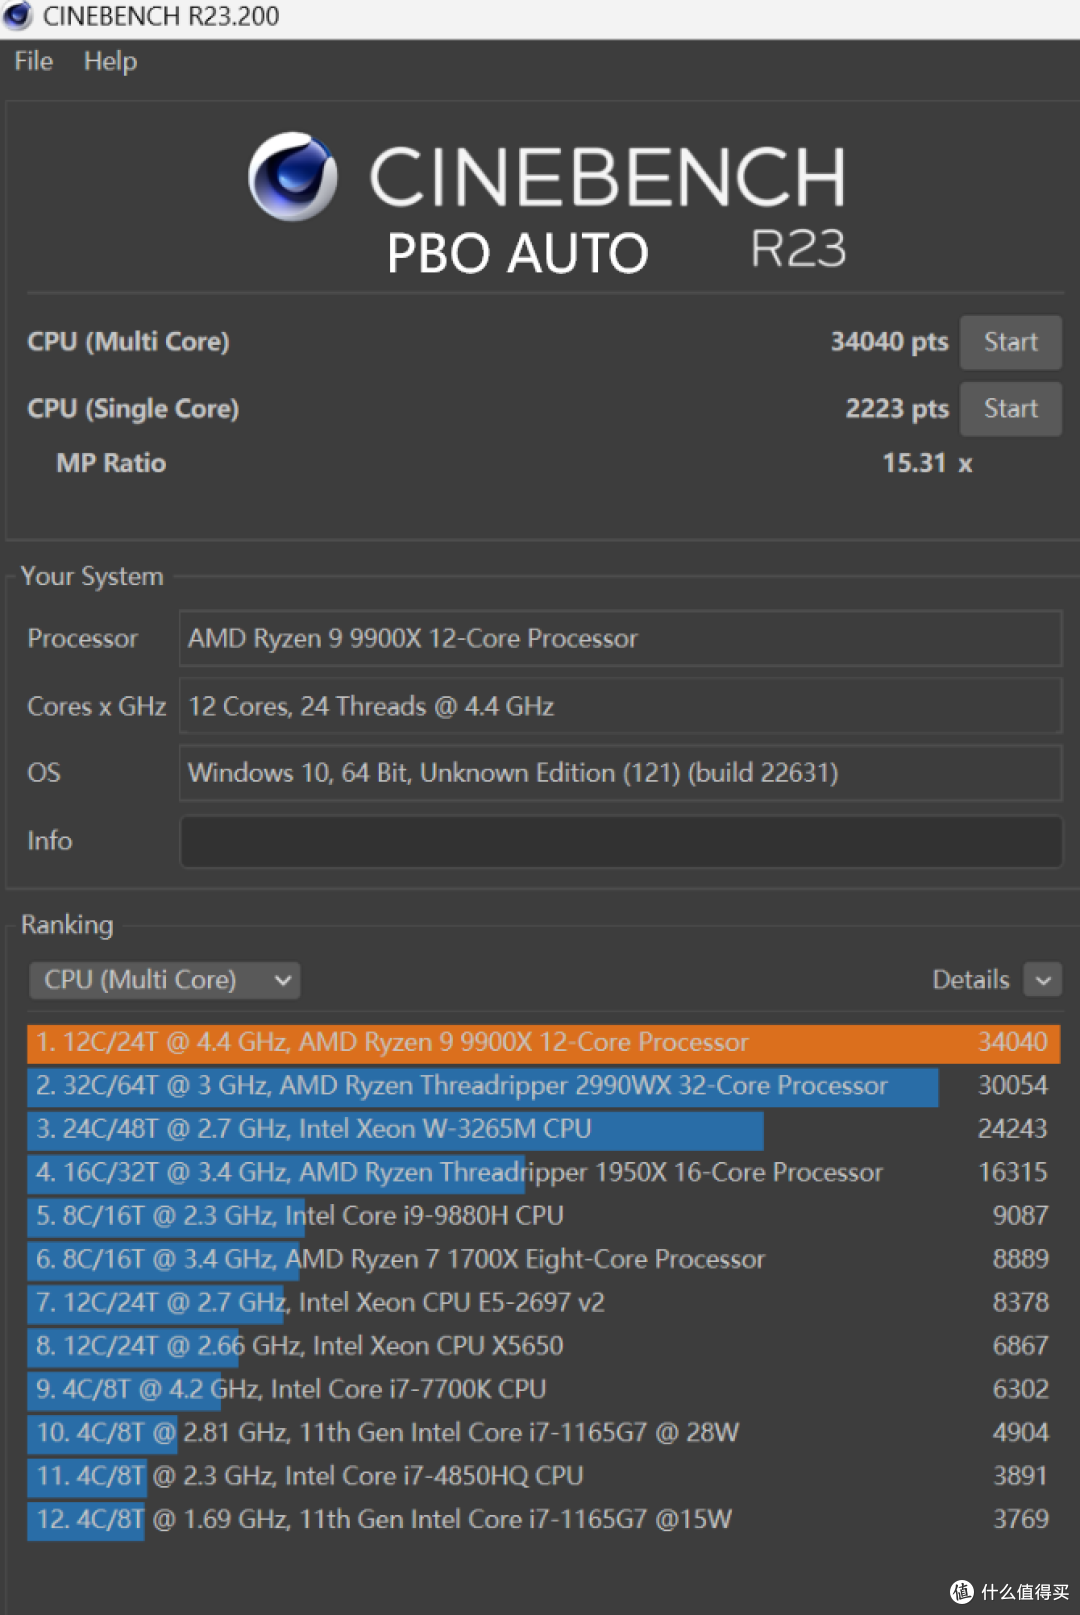Expand the Details dropdown arrow

[1043, 980]
